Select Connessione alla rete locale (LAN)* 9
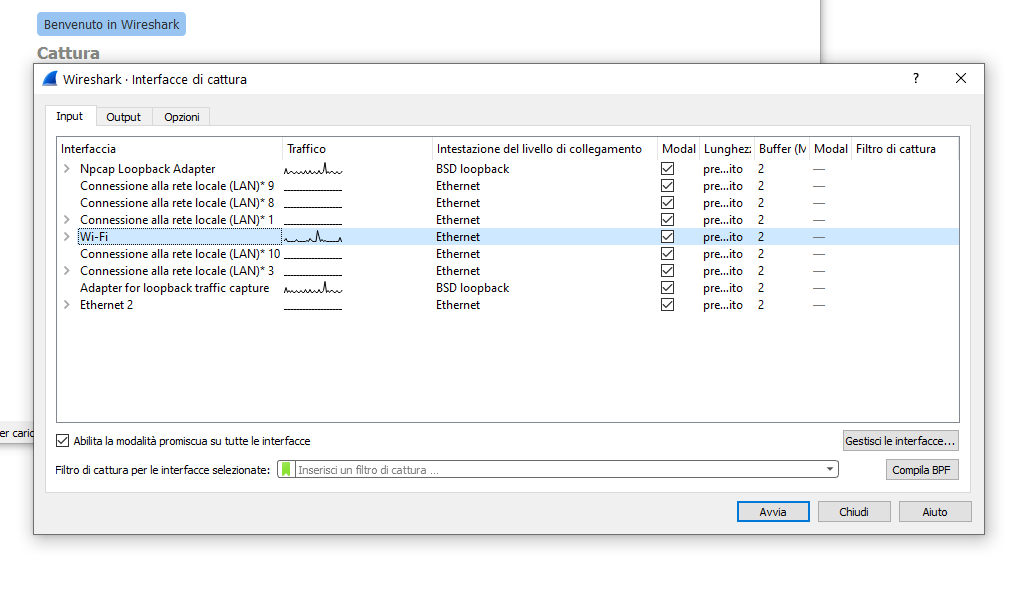 click(x=177, y=185)
